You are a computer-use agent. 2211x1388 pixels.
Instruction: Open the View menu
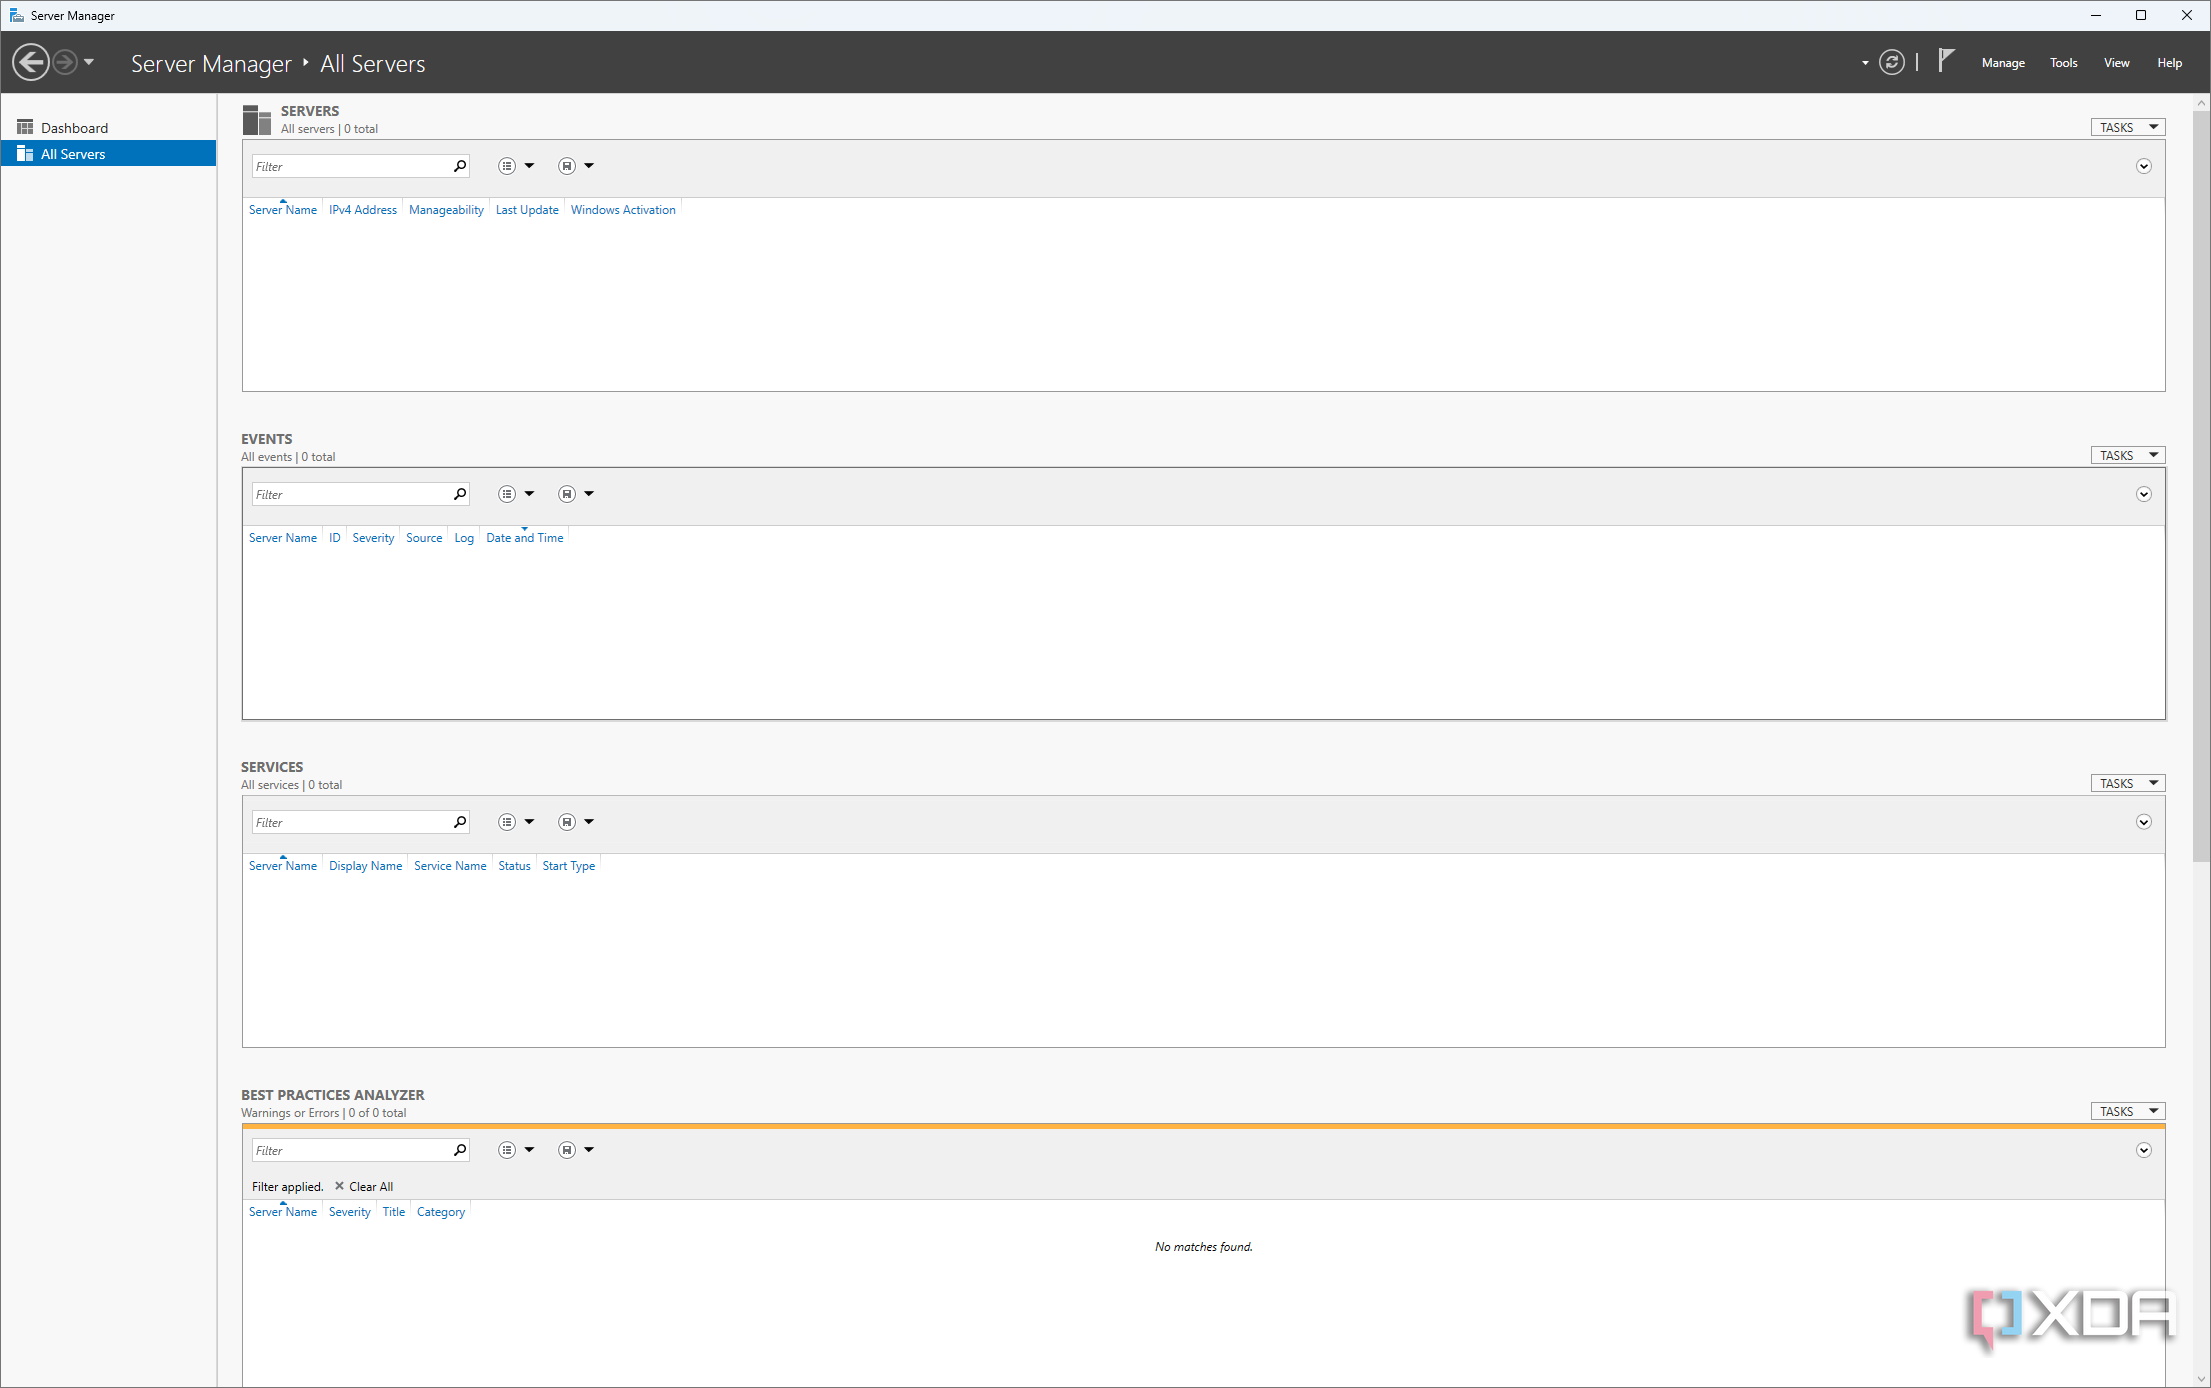tap(2116, 62)
